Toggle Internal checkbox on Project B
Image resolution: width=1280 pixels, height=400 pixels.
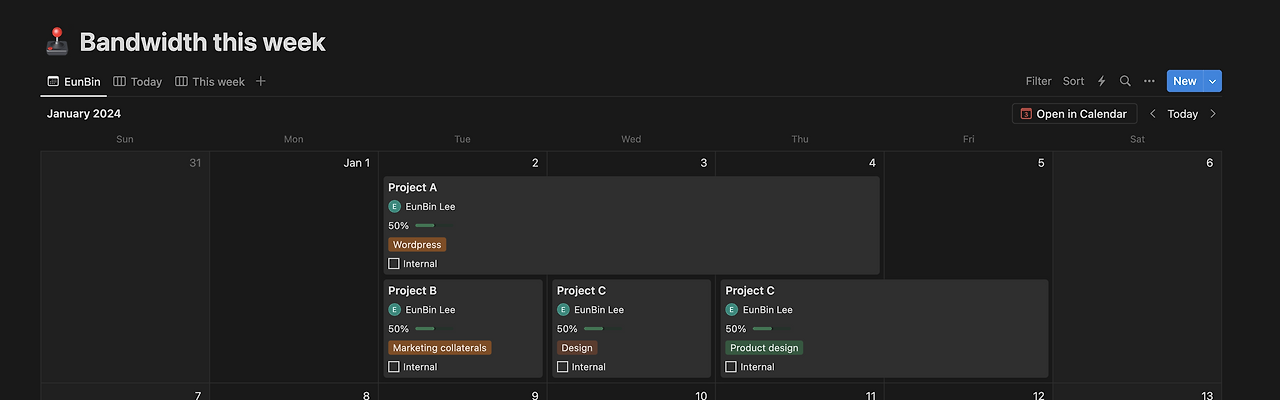[x=394, y=367]
